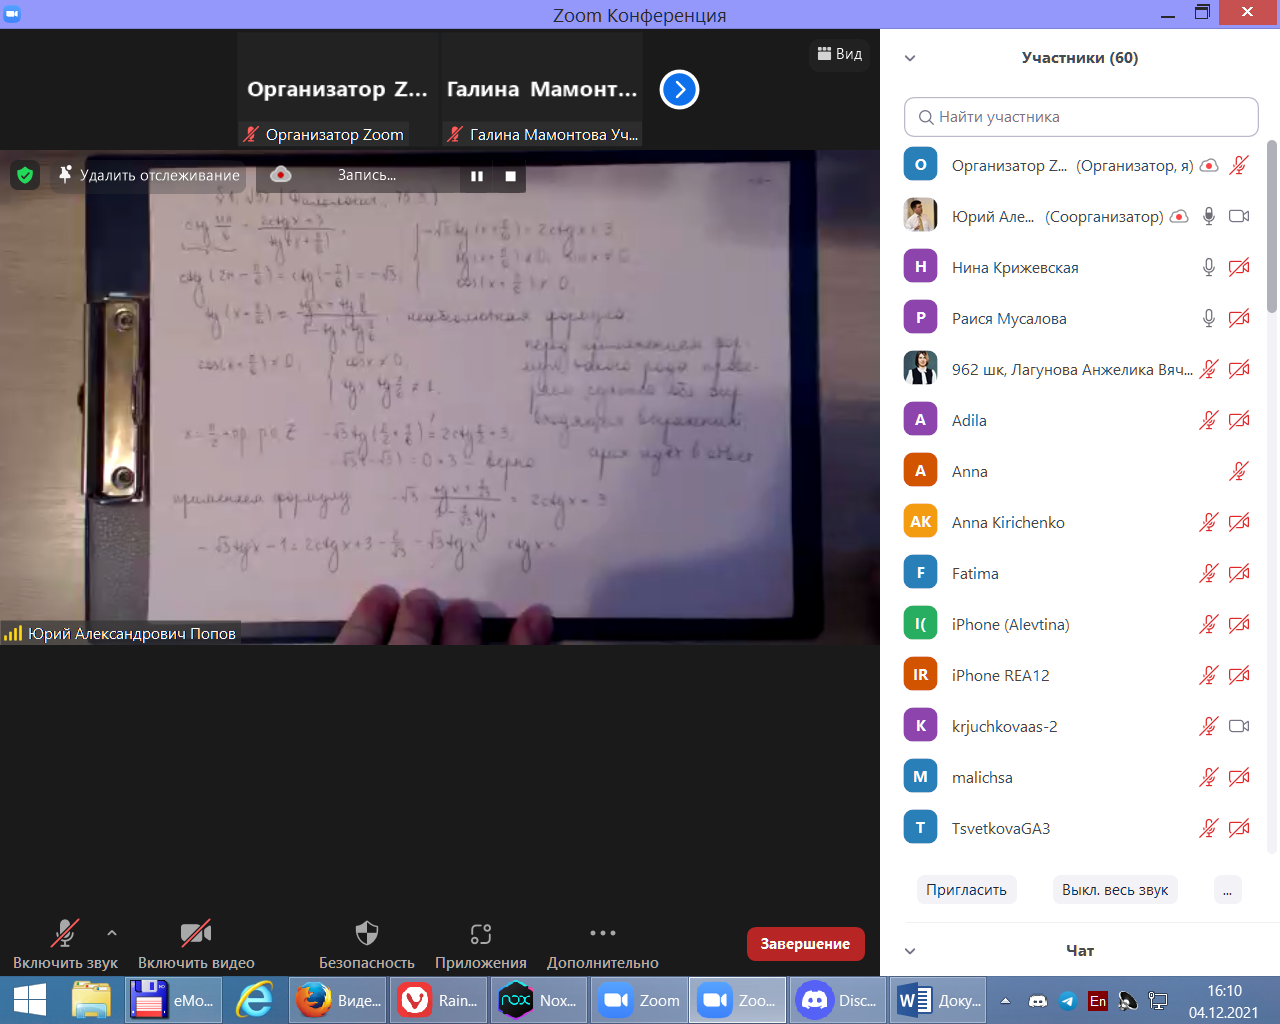
Task: Show hidden system tray icons
Action: [x=1005, y=1001]
